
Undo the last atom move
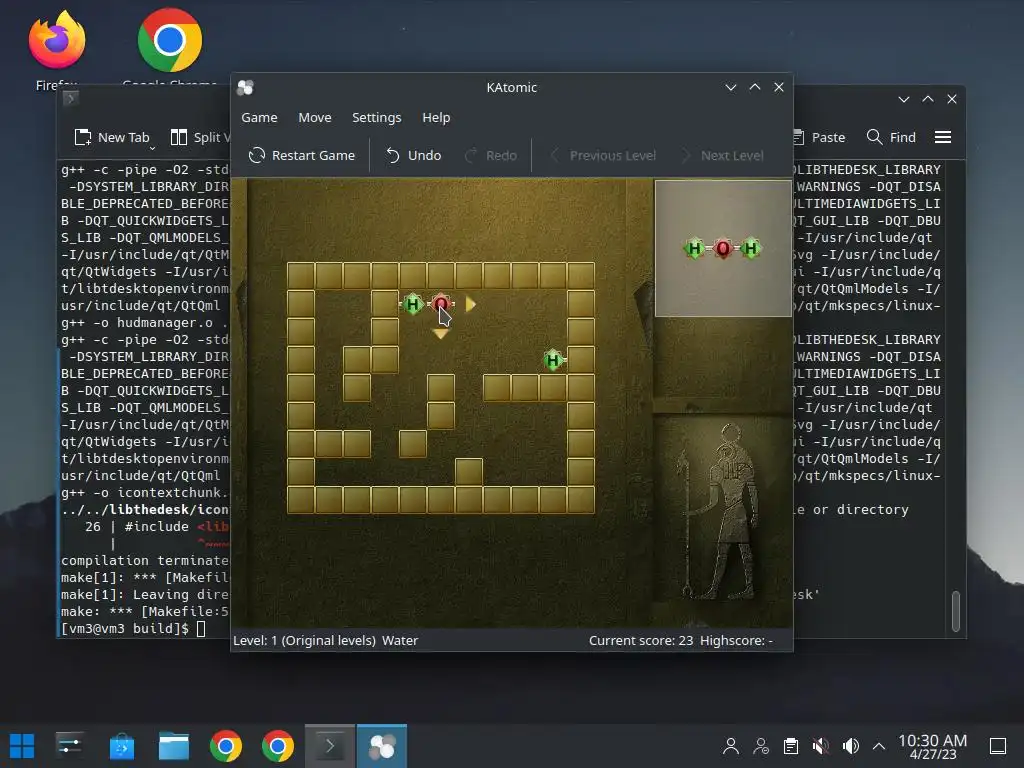tap(413, 155)
